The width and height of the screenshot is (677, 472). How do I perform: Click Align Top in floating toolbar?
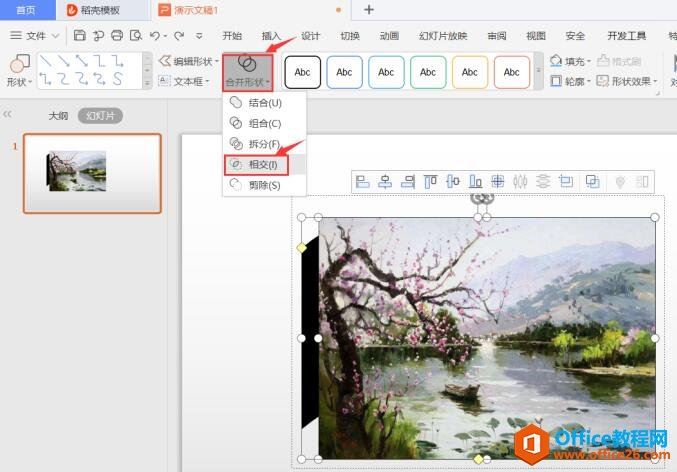(x=430, y=182)
